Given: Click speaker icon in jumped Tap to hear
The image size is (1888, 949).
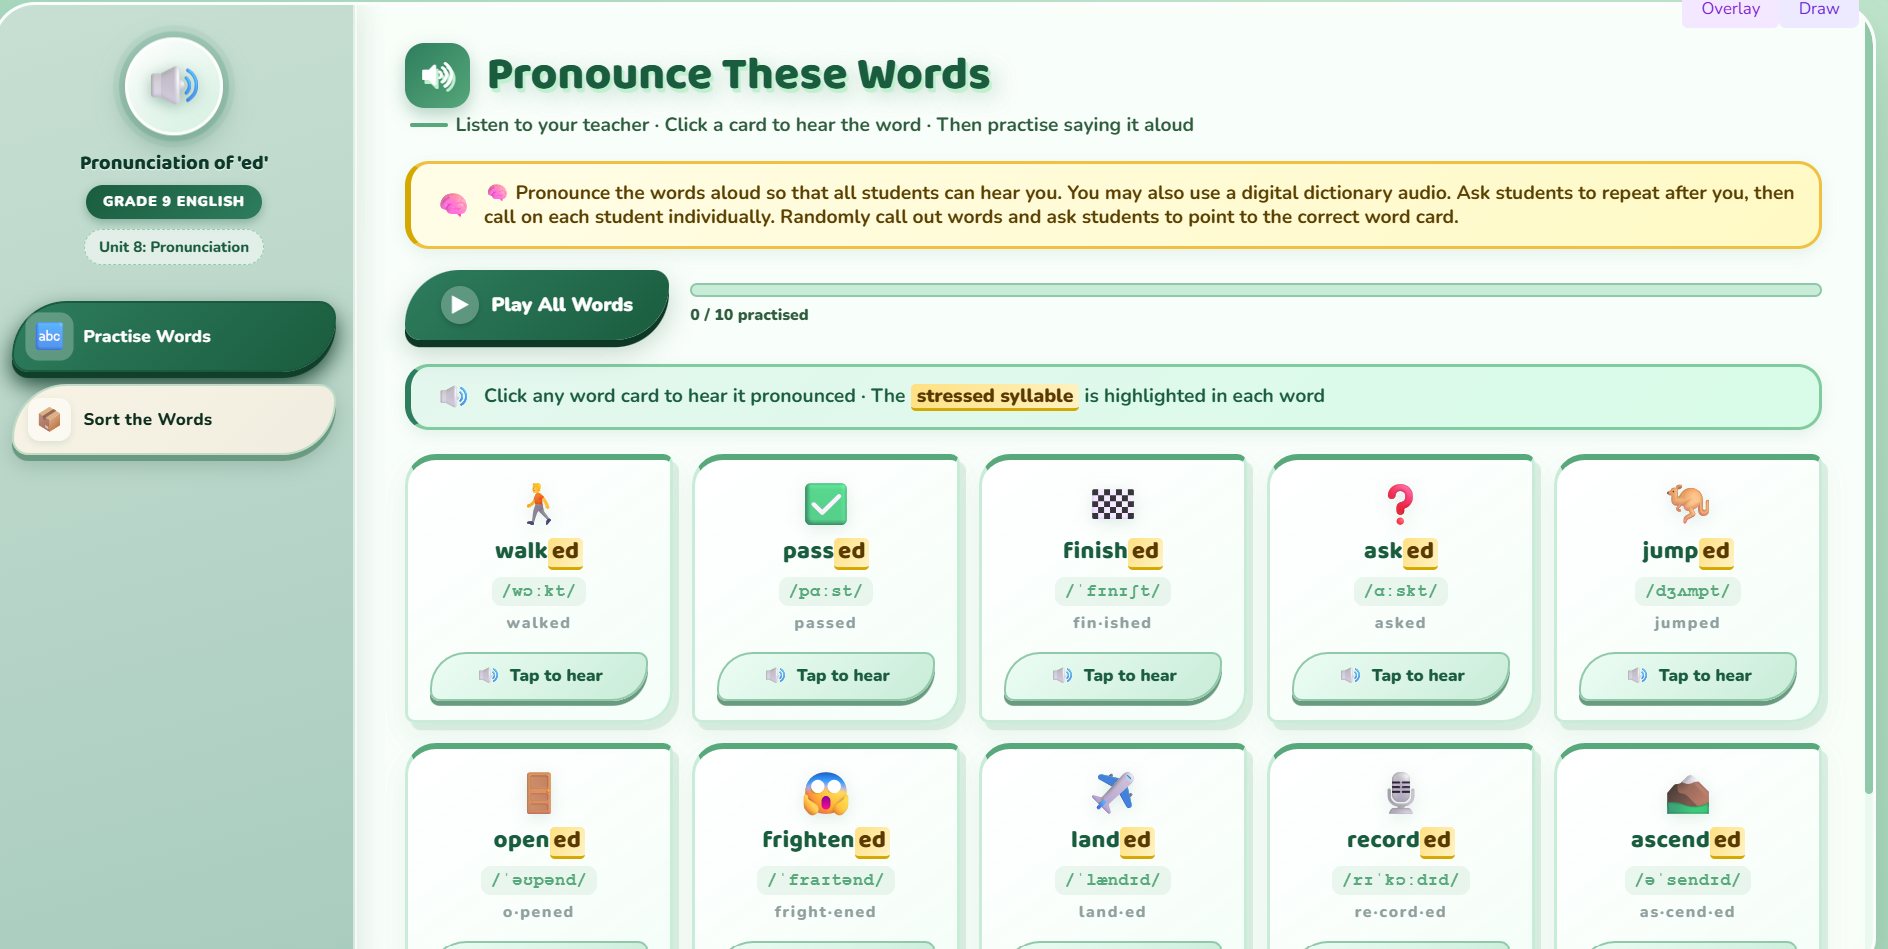Looking at the screenshot, I should point(1637,676).
